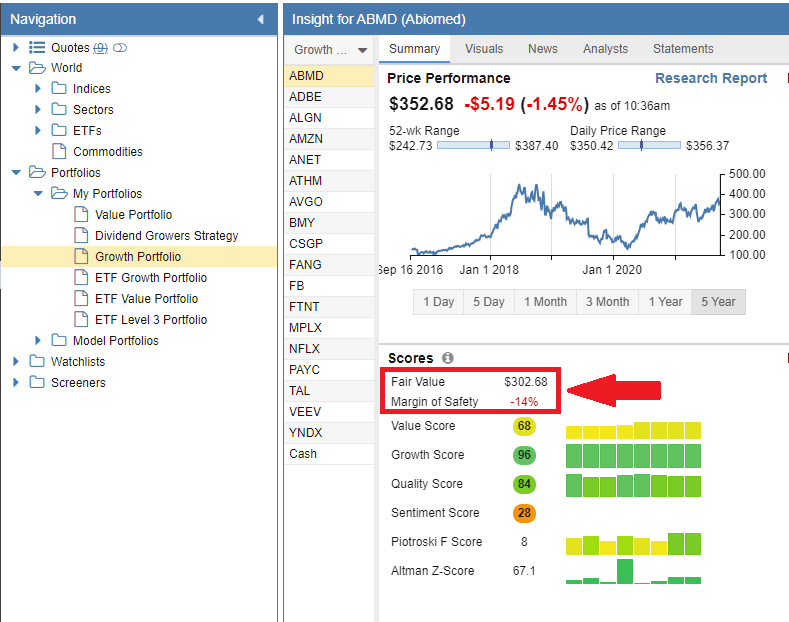The width and height of the screenshot is (789, 622).
Task: Click the ETFs folder icon
Action: click(x=59, y=130)
